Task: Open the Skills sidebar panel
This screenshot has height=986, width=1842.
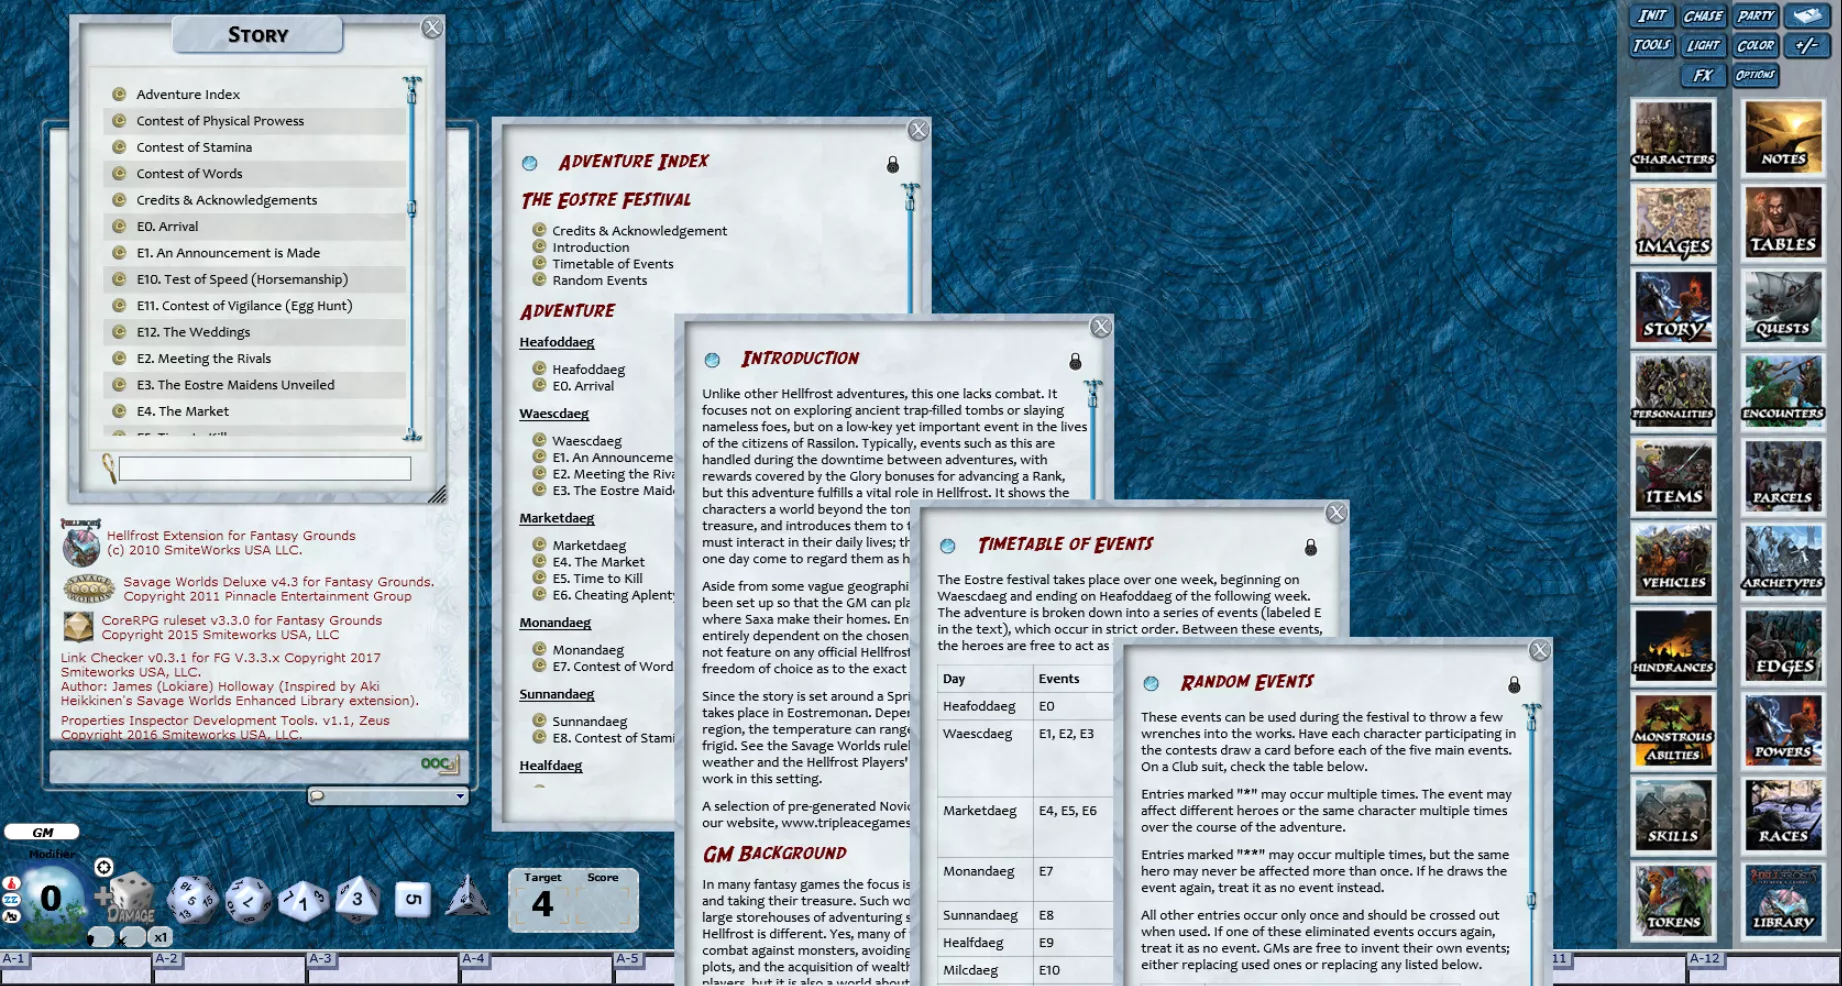Action: click(1673, 818)
